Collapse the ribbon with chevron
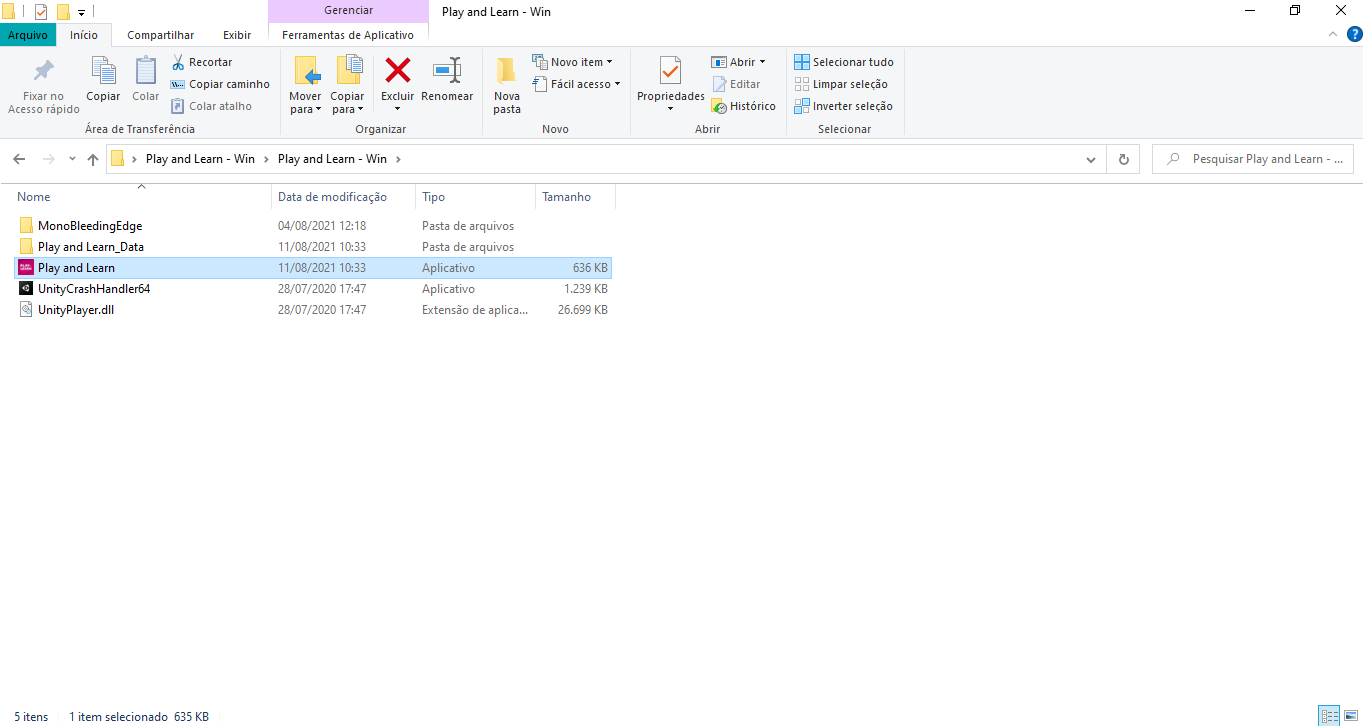Viewport: 1363px width, 726px height. [x=1332, y=34]
